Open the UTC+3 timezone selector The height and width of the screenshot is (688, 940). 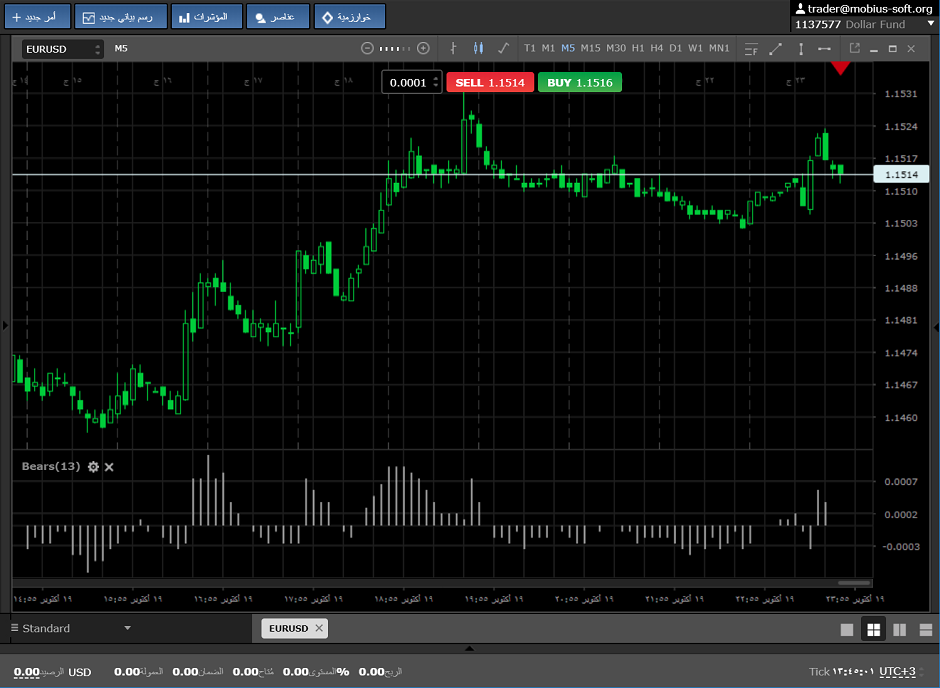pyautogui.click(x=897, y=672)
